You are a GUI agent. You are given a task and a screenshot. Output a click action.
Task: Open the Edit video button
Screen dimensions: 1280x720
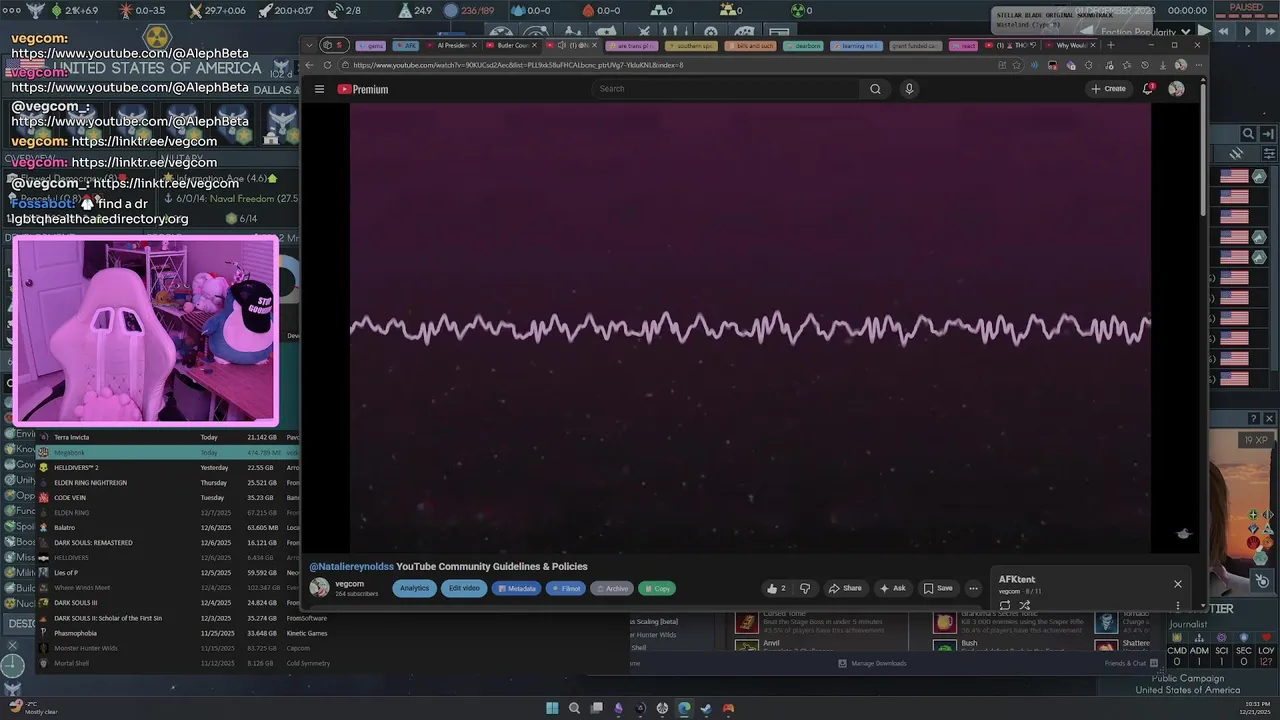(464, 588)
